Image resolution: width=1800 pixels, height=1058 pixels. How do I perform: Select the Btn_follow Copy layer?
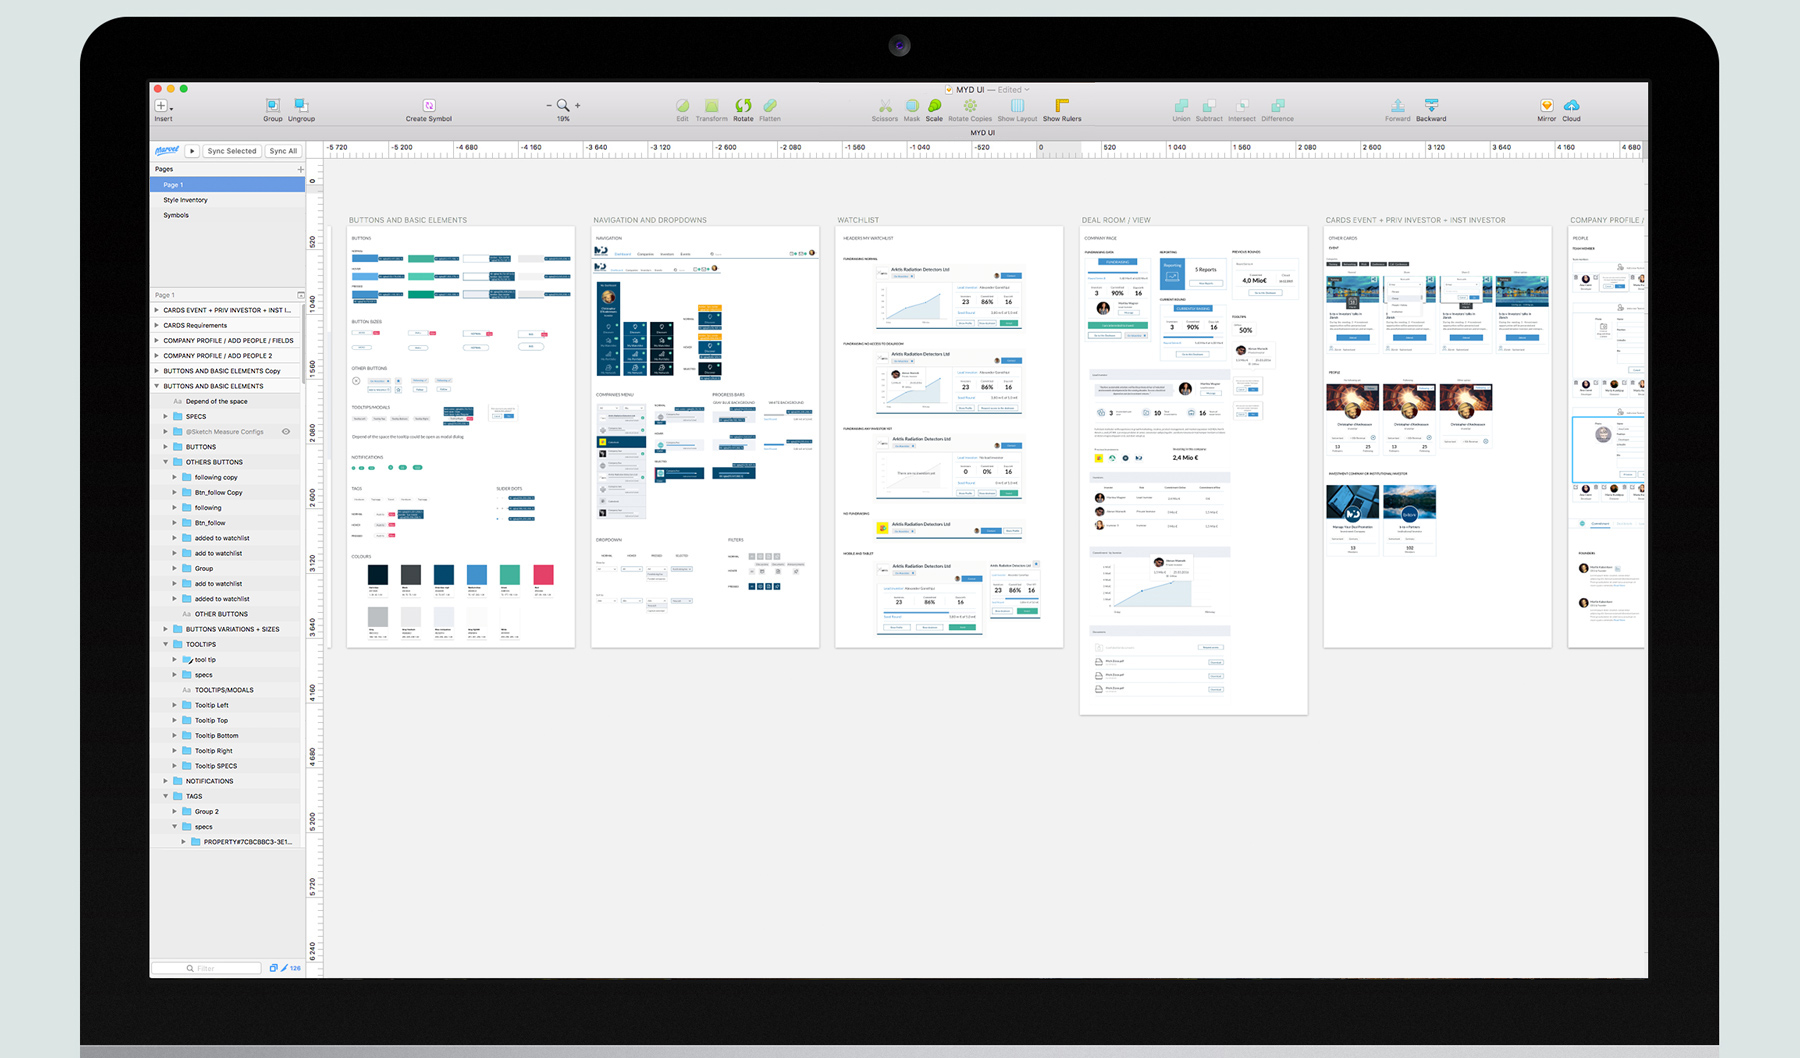[x=218, y=492]
